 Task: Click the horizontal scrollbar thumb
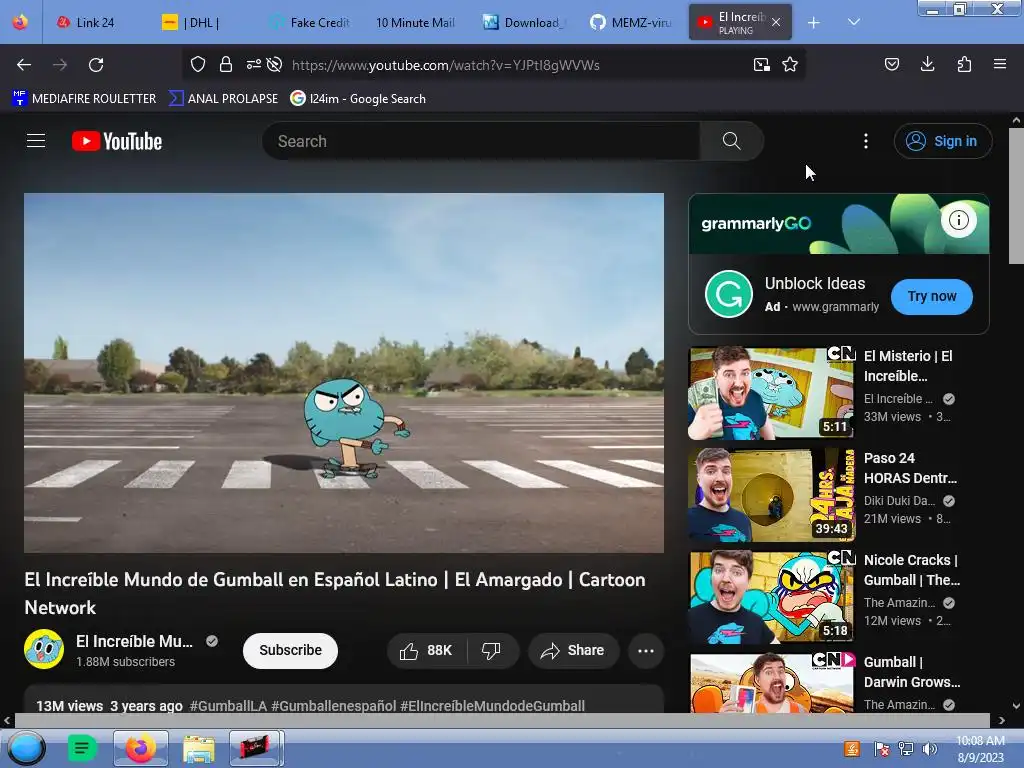point(502,720)
